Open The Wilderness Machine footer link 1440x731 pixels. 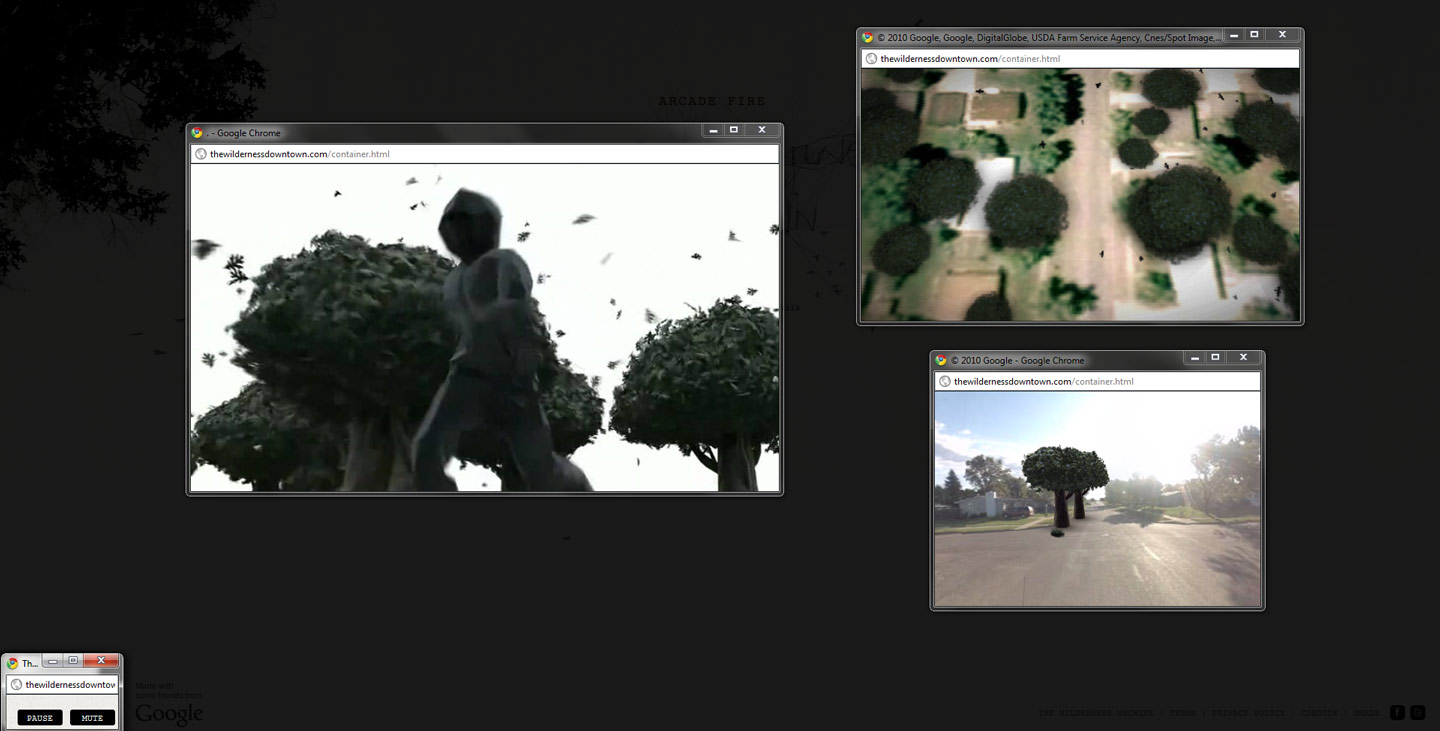click(1096, 713)
